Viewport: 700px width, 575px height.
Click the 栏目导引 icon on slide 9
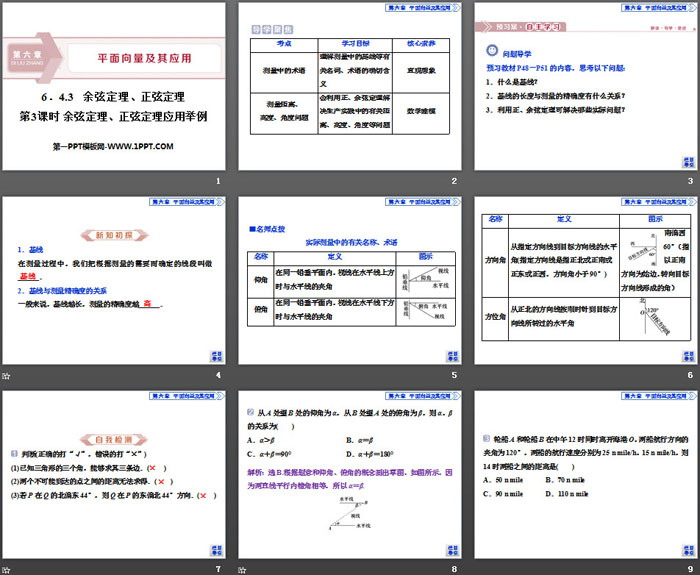tap(689, 550)
